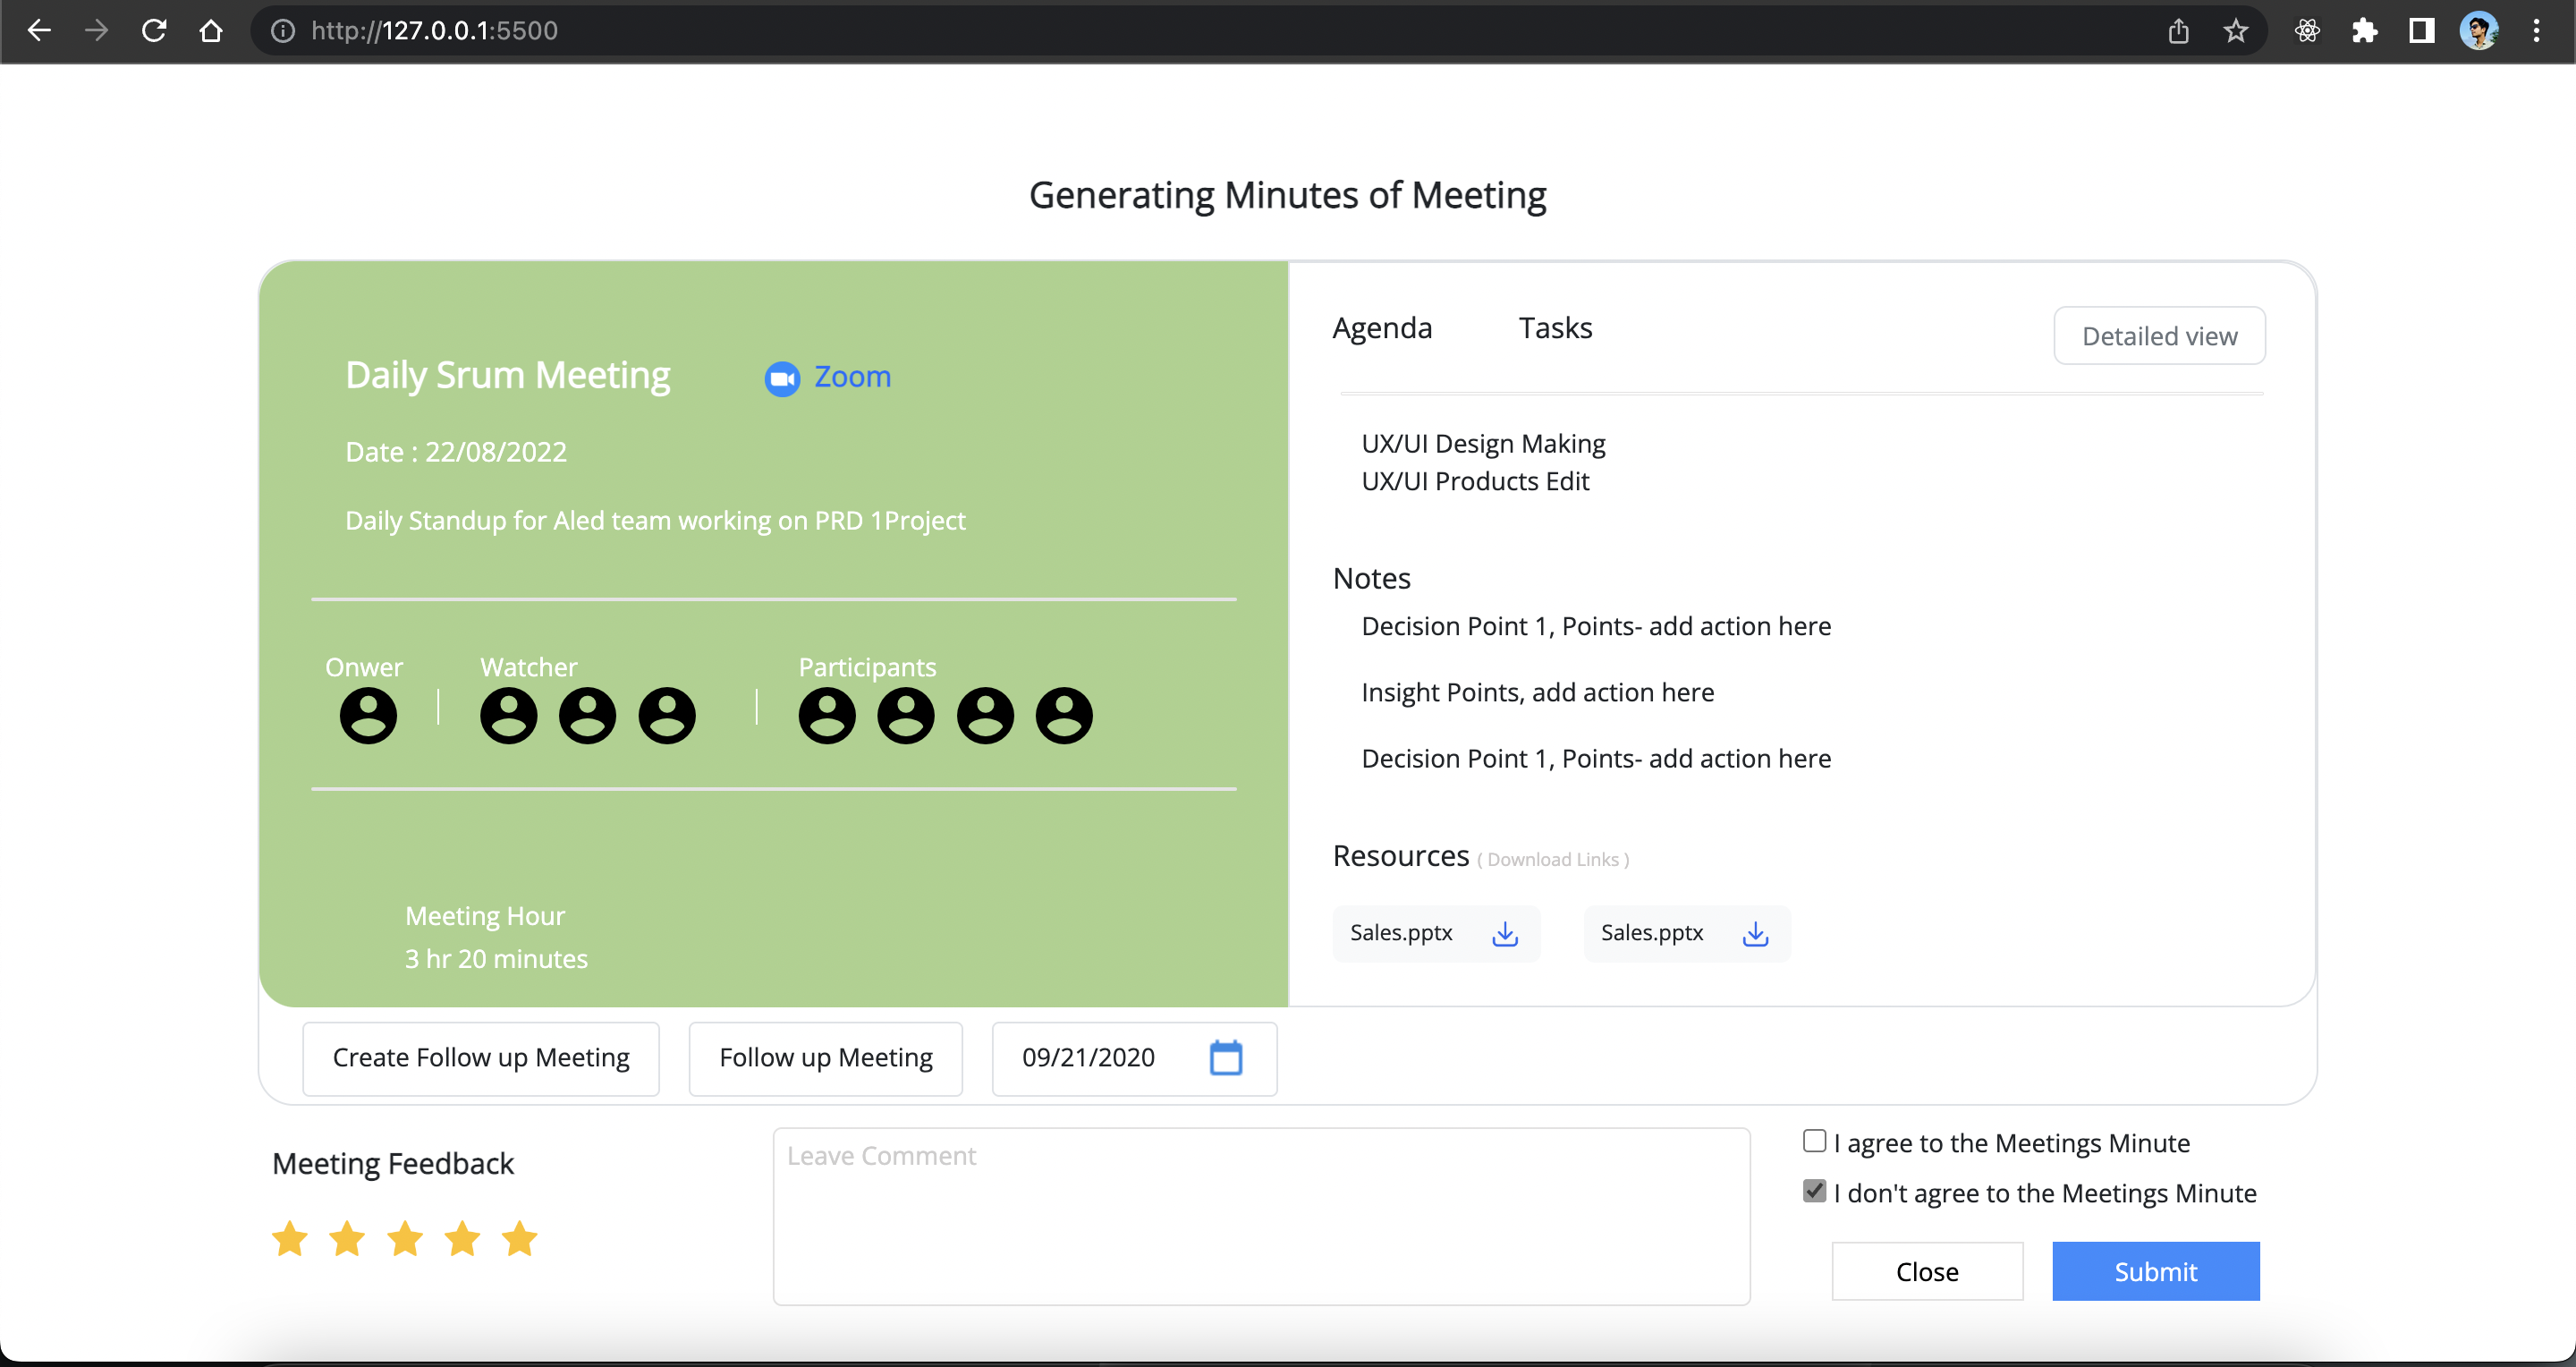Select the last Participants avatar

pyautogui.click(x=1063, y=715)
